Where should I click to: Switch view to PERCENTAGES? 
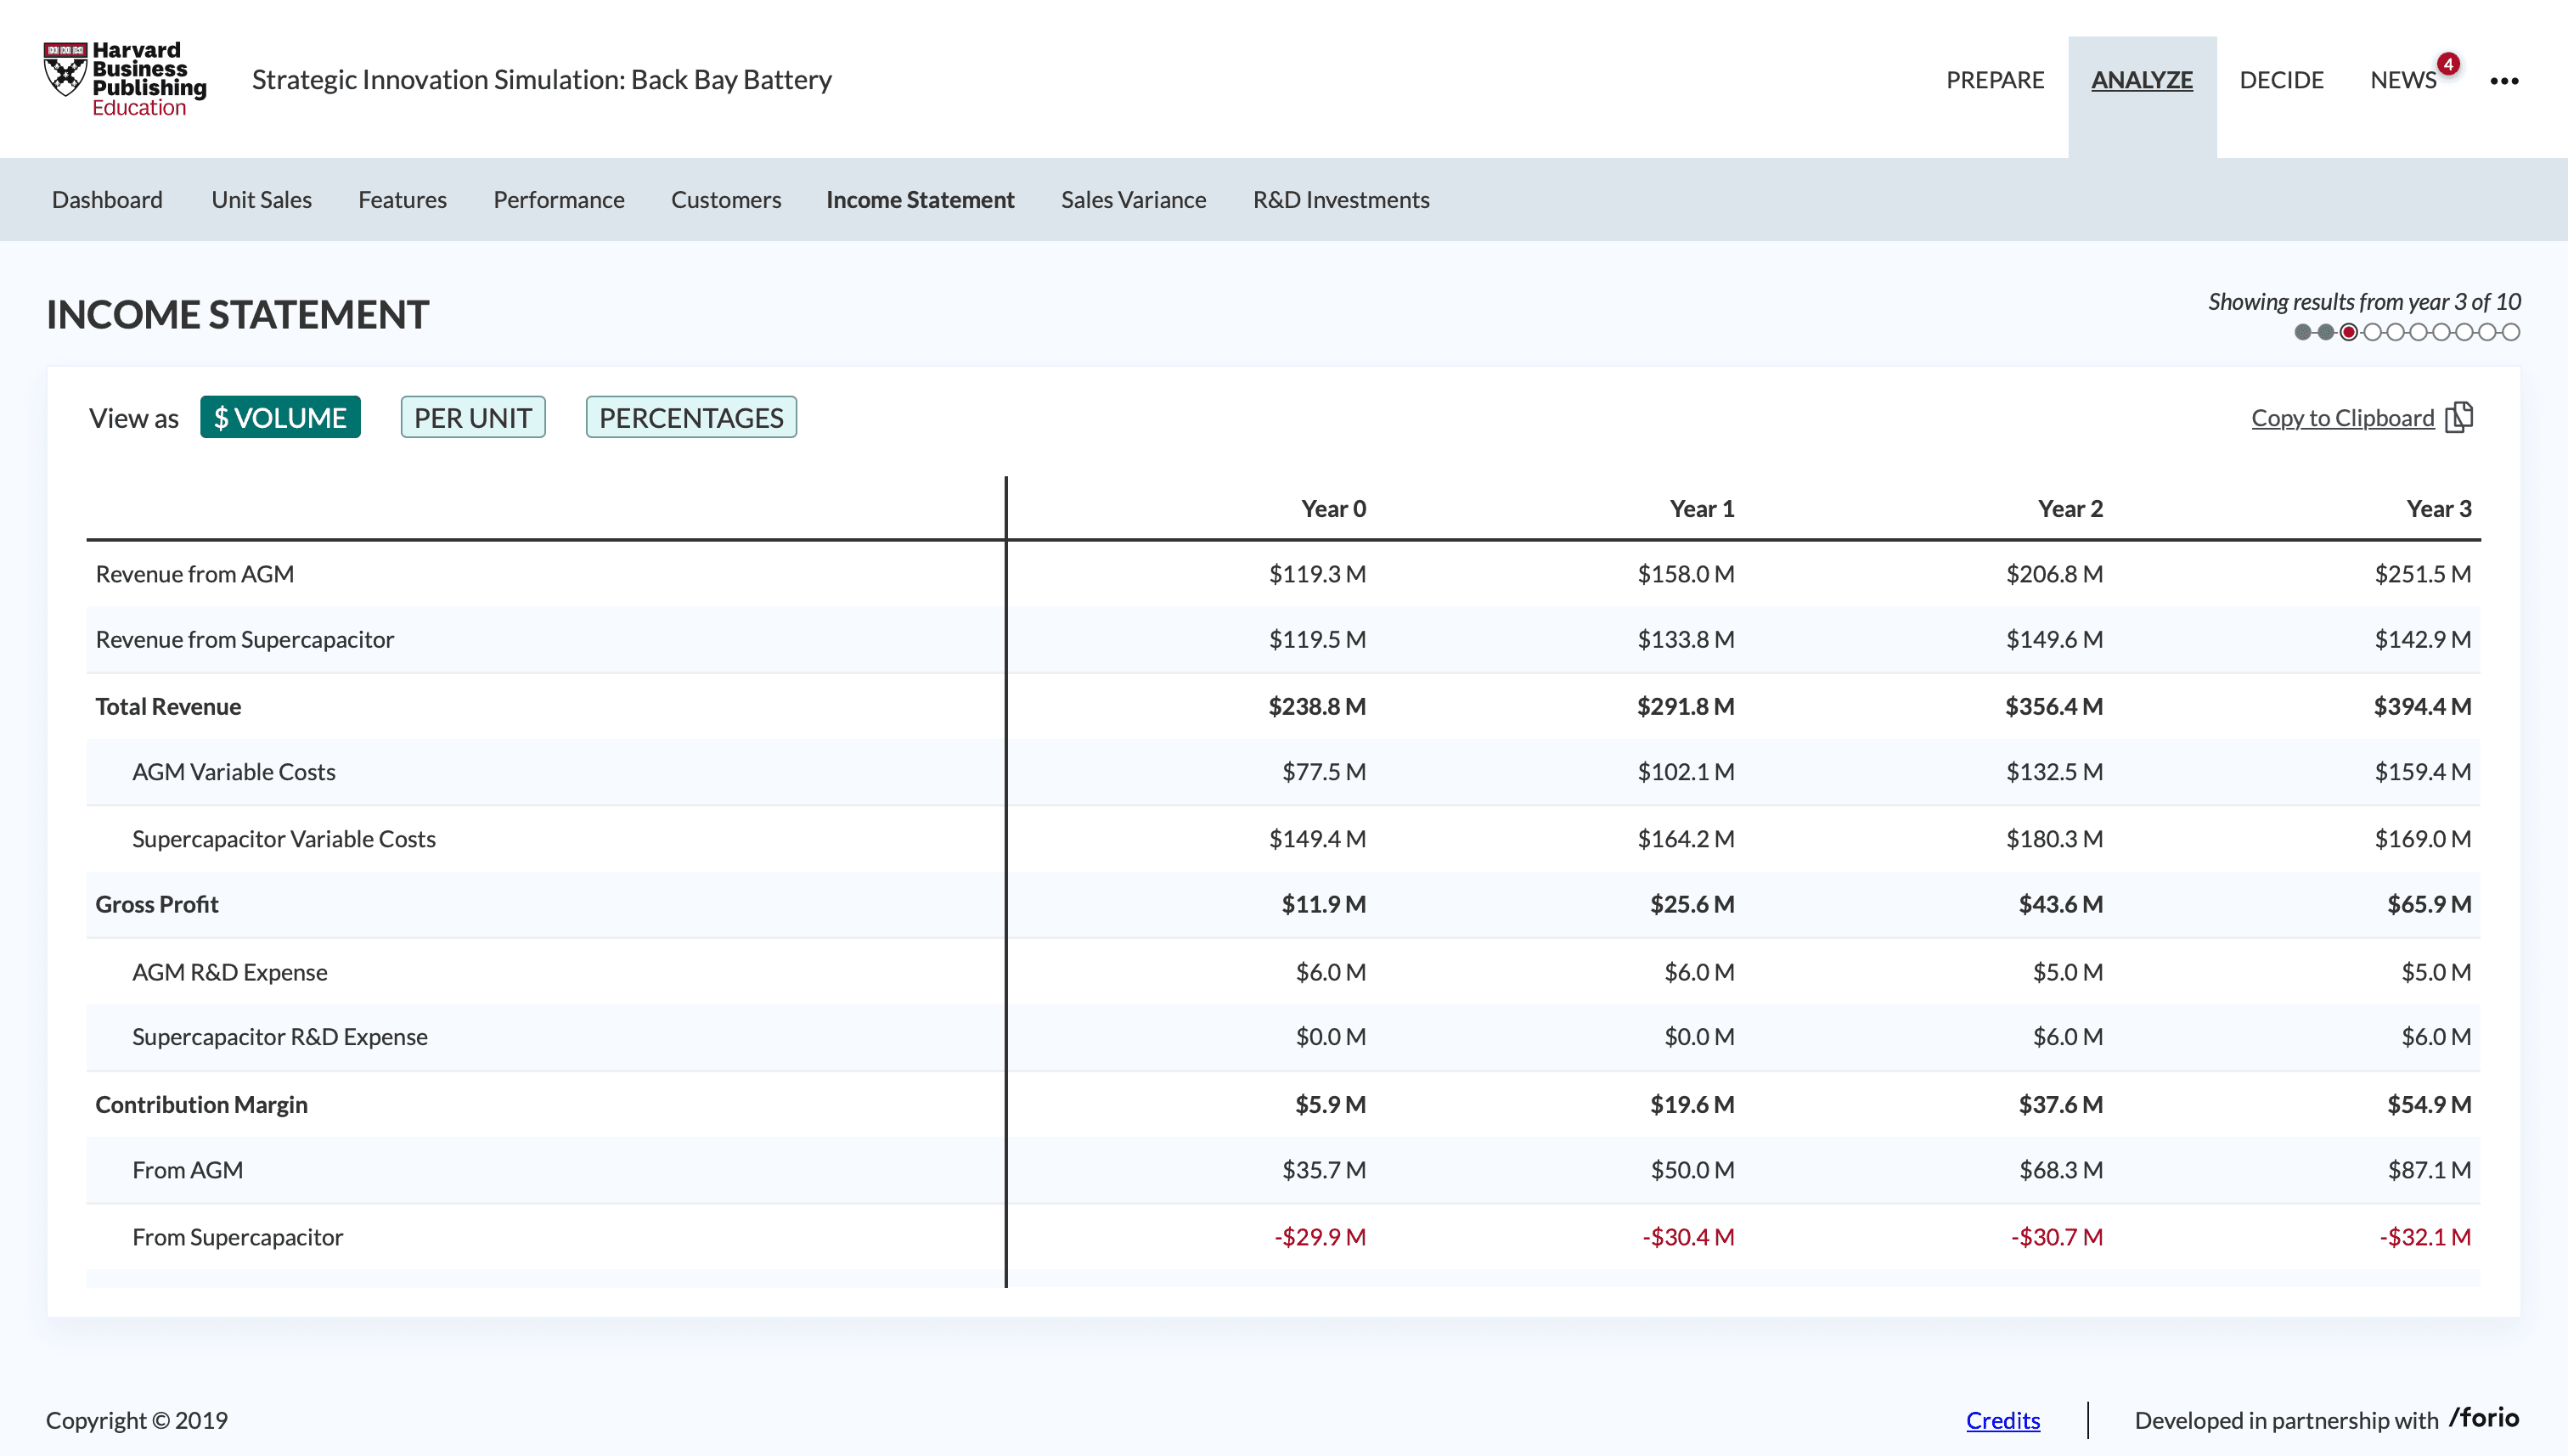click(x=690, y=417)
